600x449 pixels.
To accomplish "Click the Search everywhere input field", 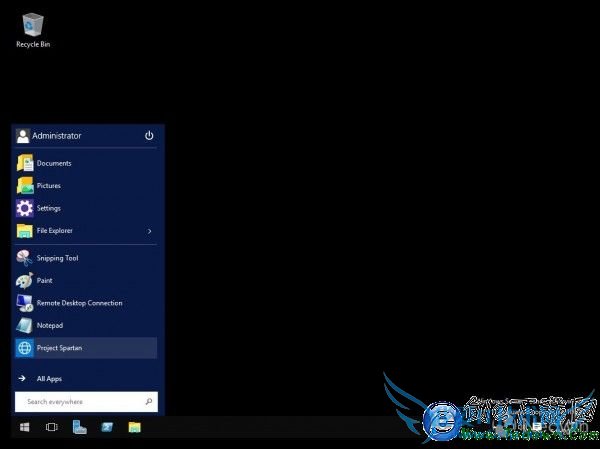I will pyautogui.click(x=86, y=402).
